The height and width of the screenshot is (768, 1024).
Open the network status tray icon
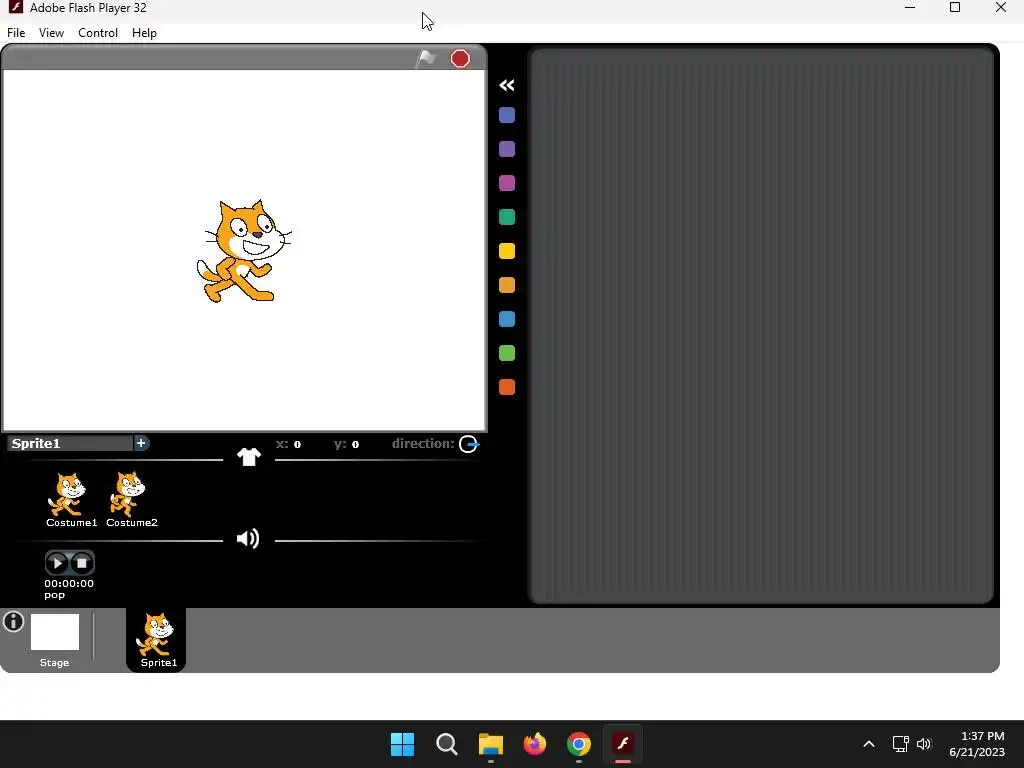[901, 744]
